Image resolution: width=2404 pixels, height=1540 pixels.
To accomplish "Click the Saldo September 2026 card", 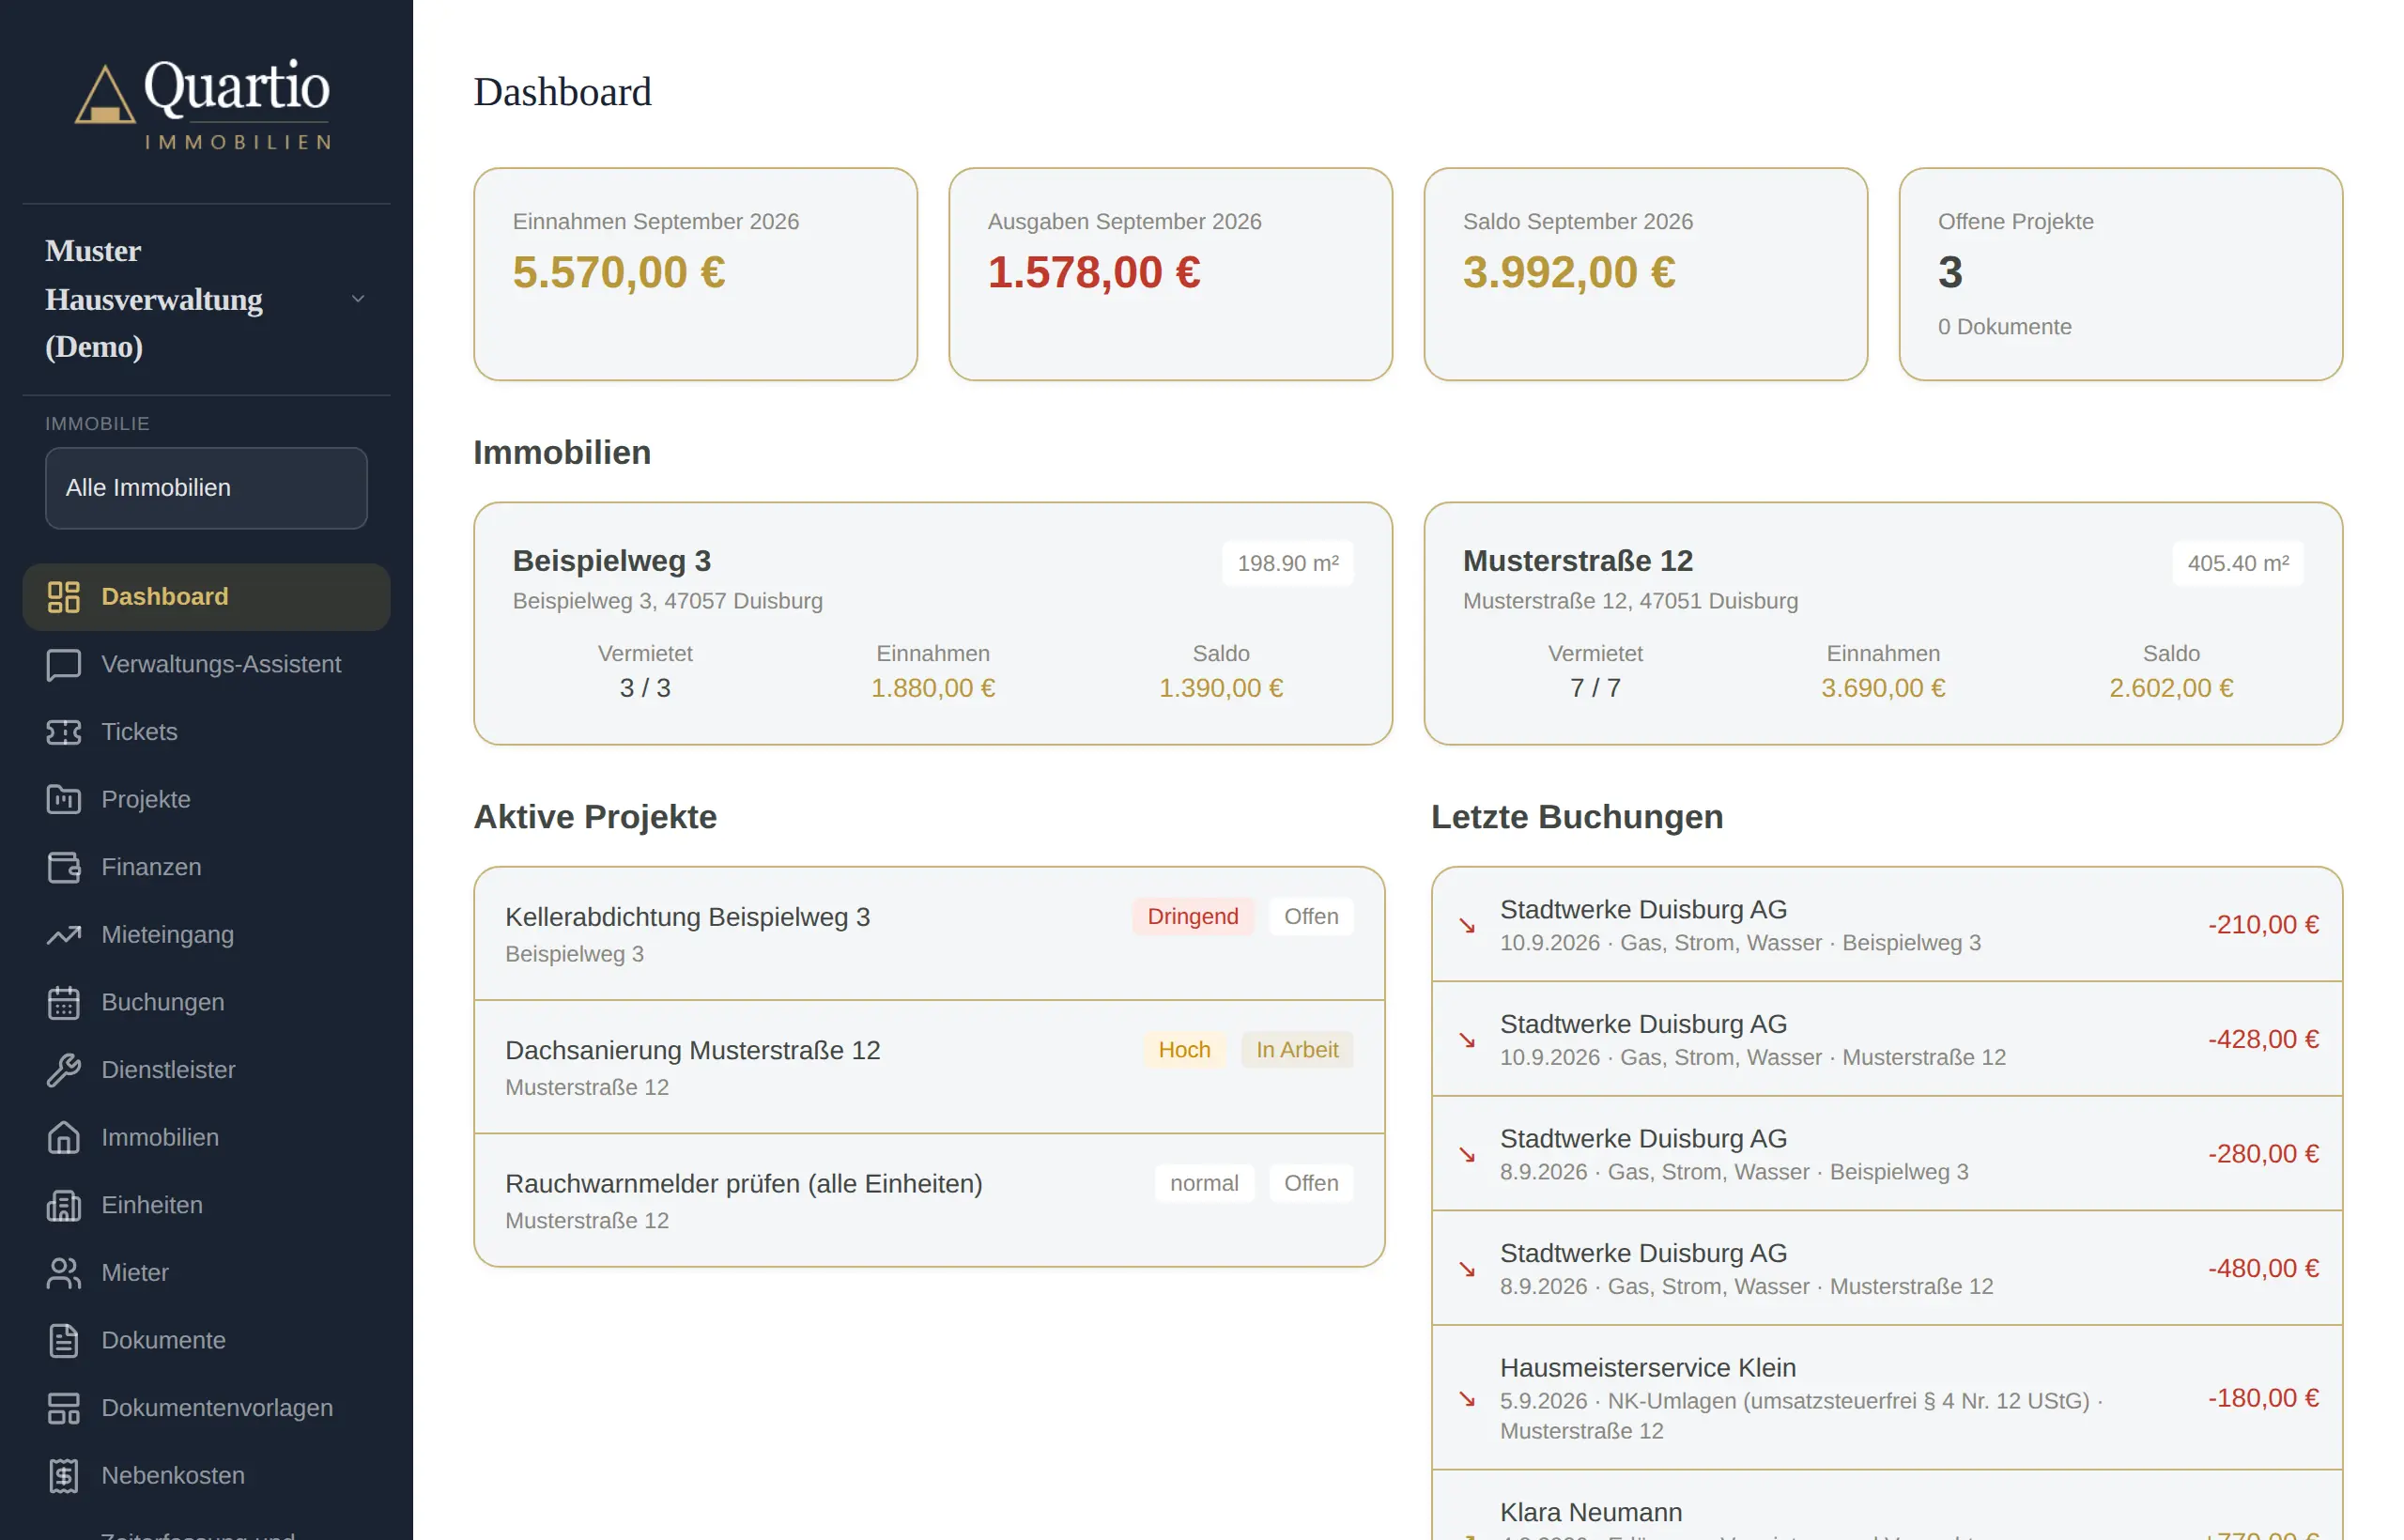I will (x=1645, y=274).
